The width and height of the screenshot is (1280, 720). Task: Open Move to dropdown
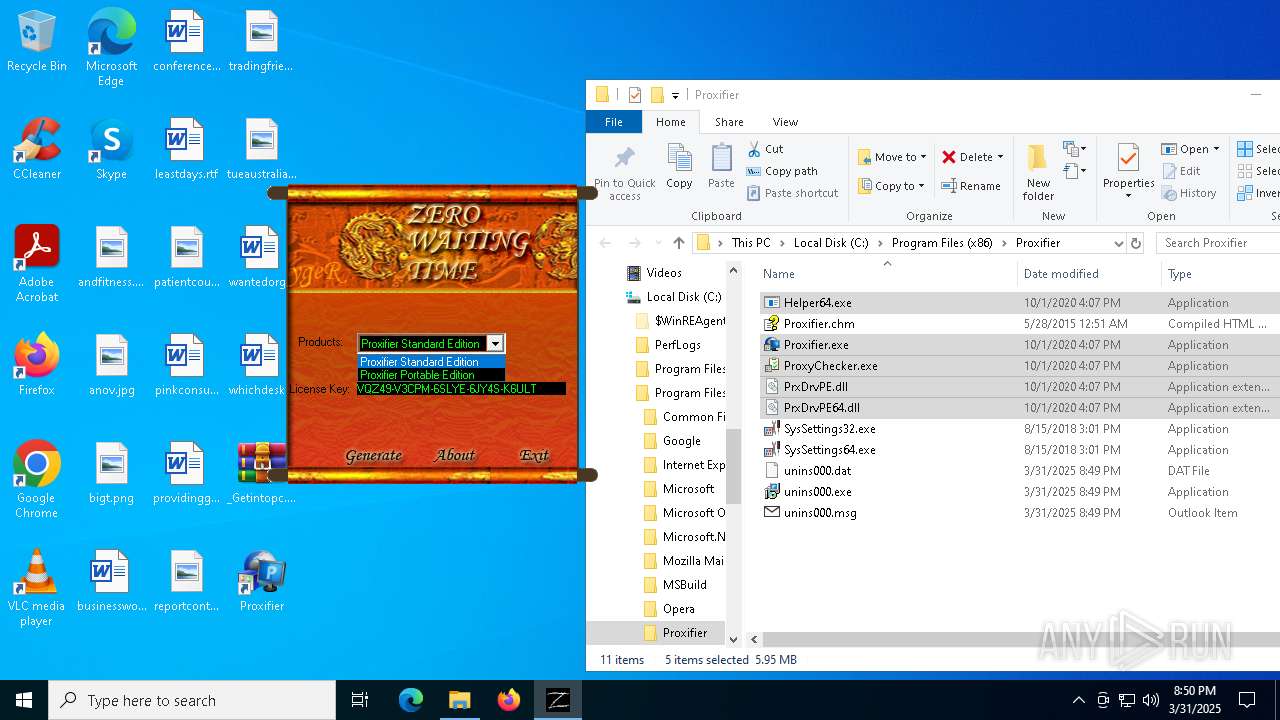(892, 157)
